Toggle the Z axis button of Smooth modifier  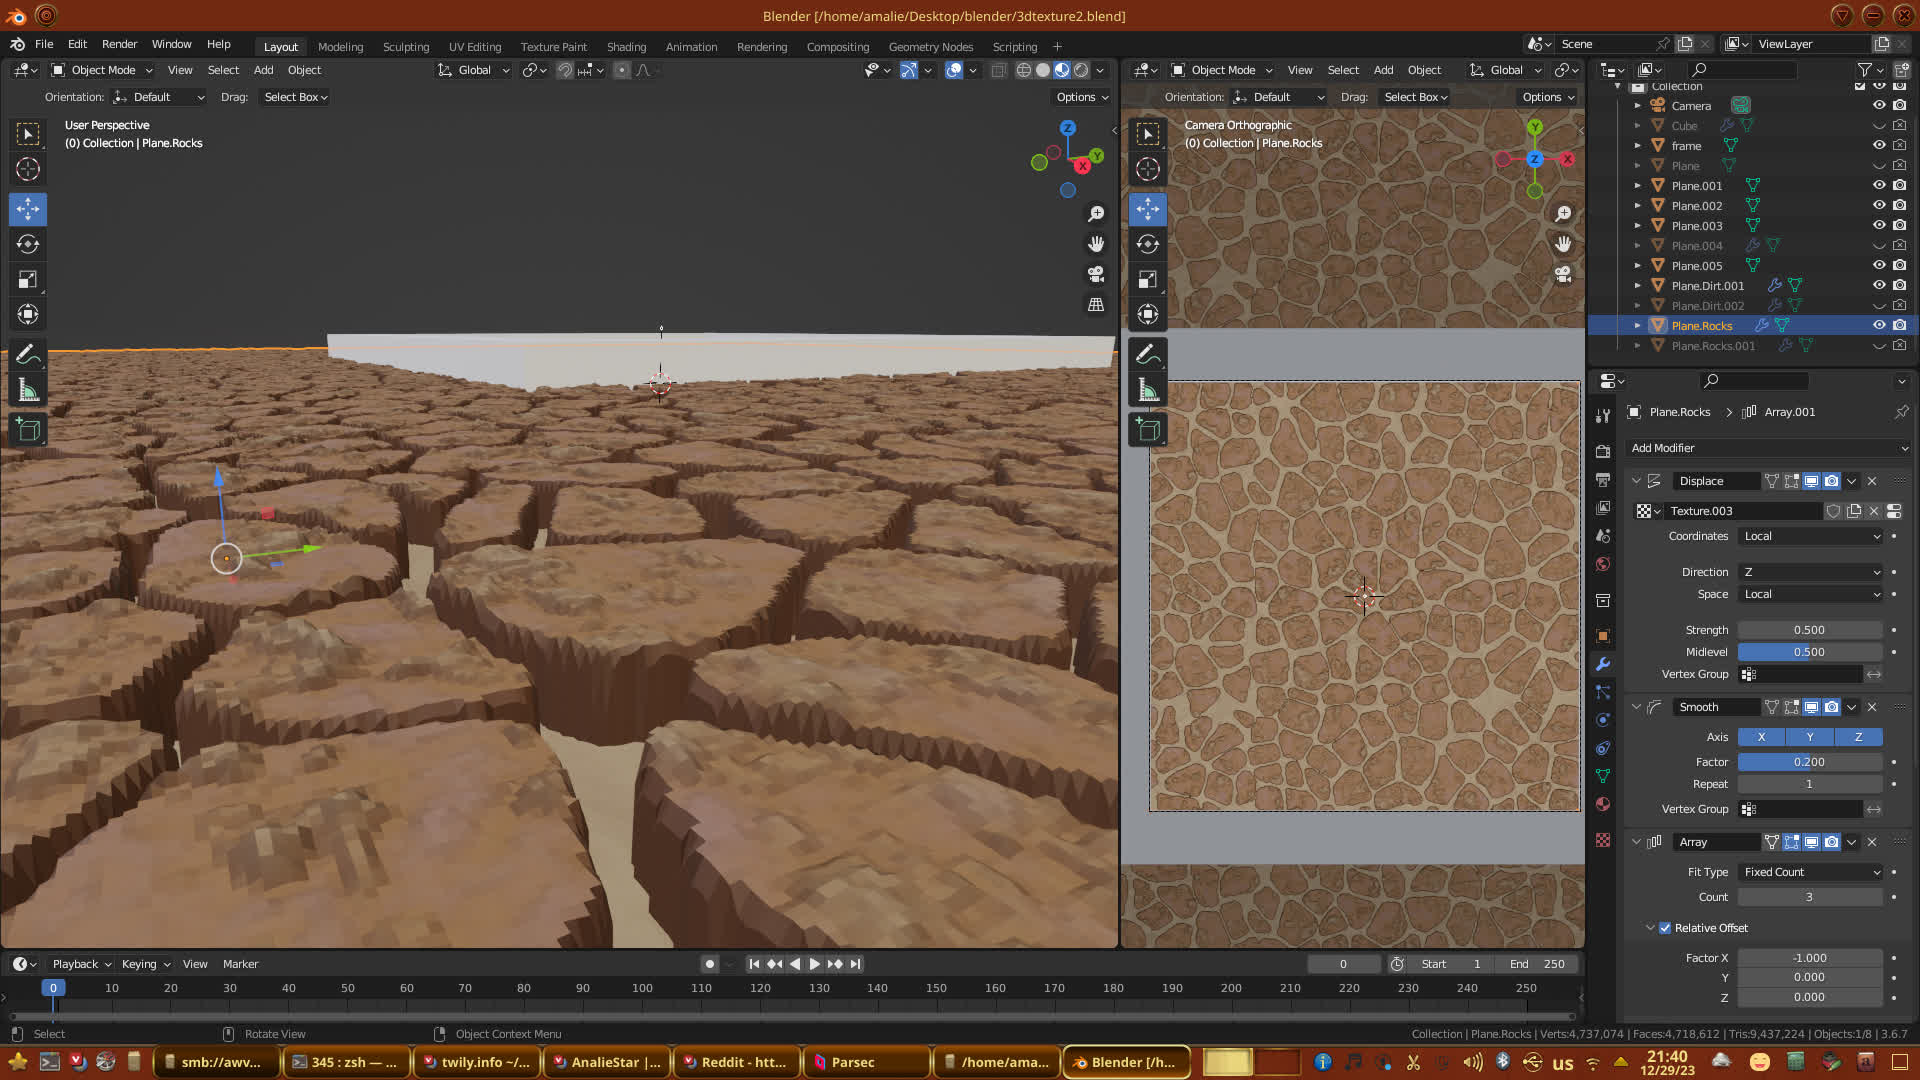point(1858,737)
